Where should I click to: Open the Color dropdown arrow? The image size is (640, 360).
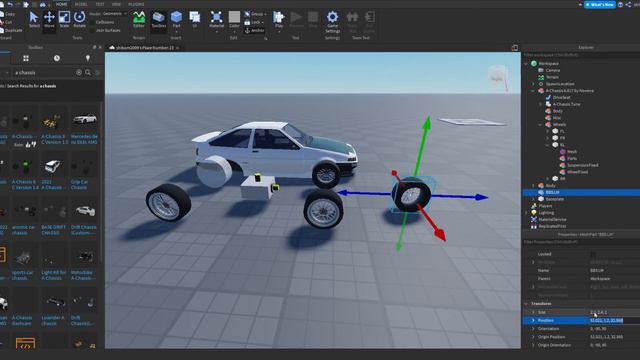pos(234,31)
